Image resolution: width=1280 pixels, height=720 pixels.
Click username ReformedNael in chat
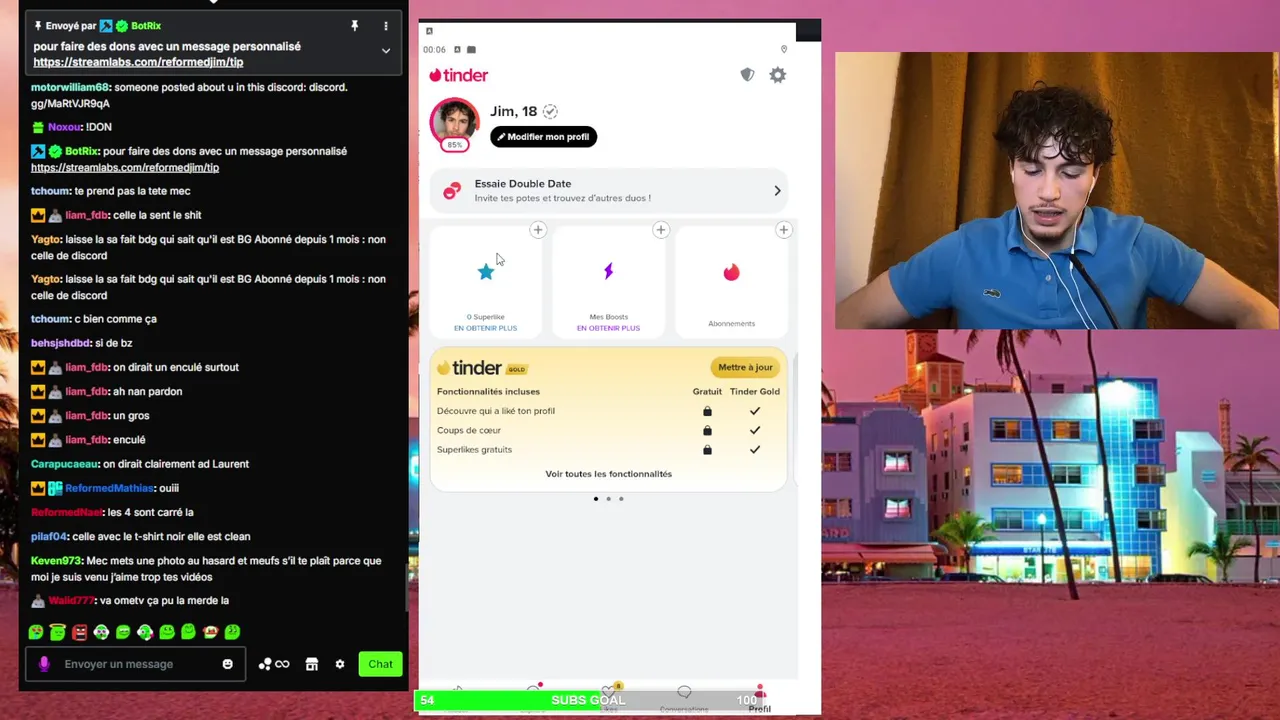(x=67, y=512)
